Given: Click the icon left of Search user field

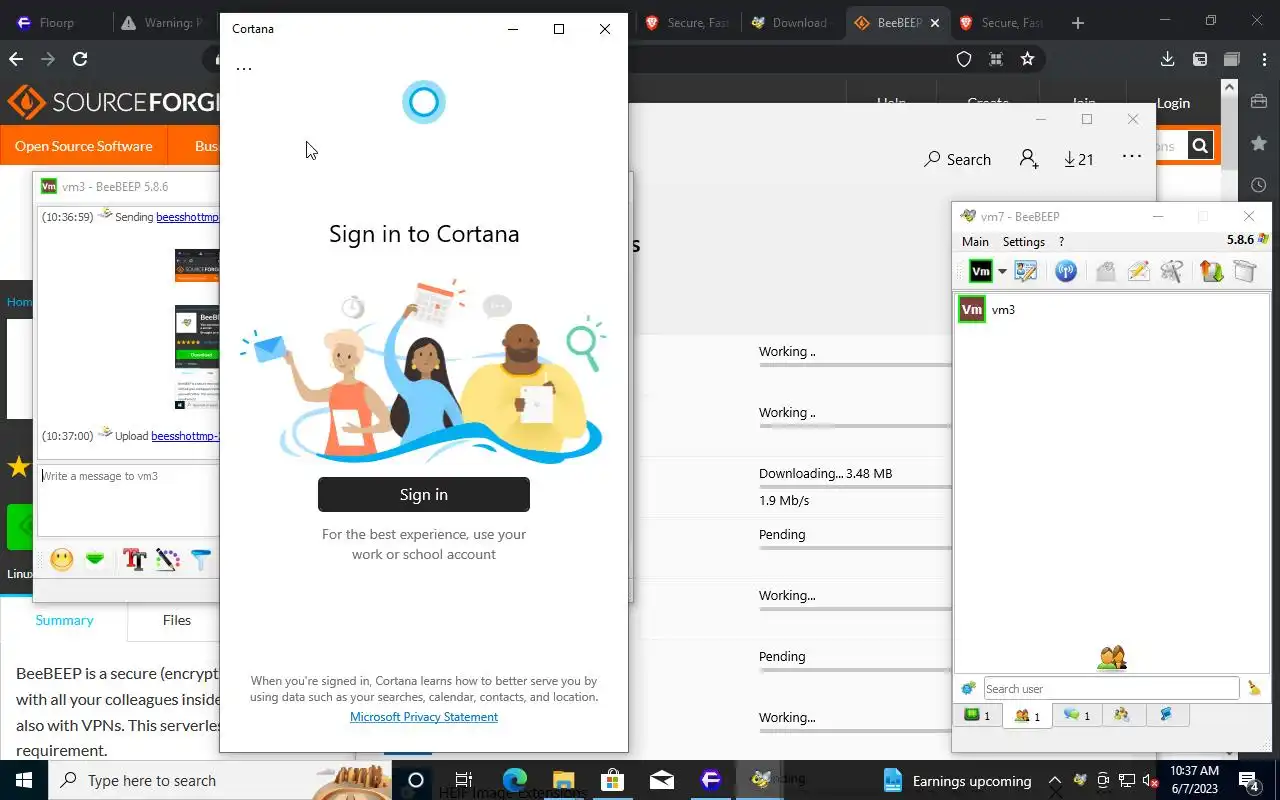Looking at the screenshot, I should click(x=968, y=688).
